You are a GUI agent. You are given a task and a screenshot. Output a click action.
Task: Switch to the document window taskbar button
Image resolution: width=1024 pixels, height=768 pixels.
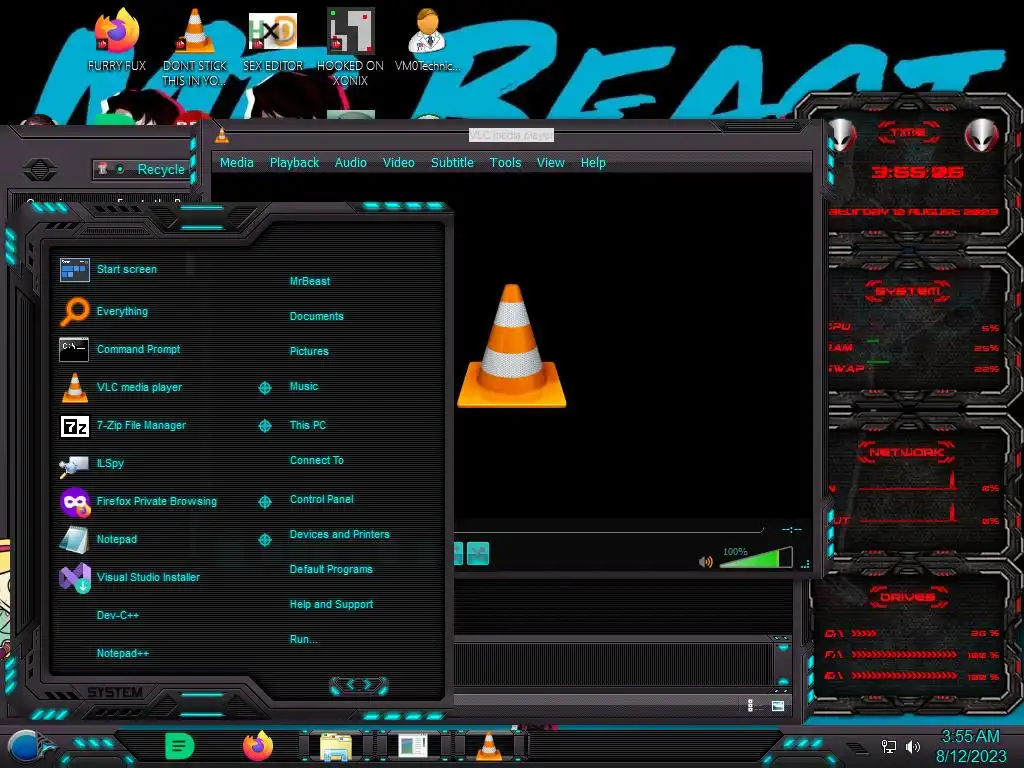point(413,746)
